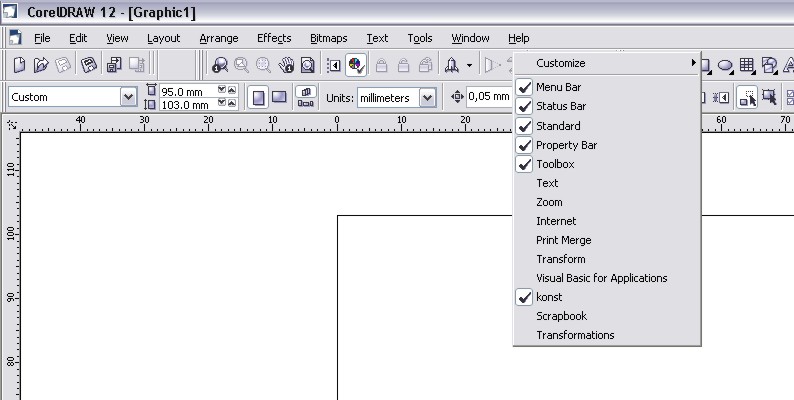The width and height of the screenshot is (794, 400).
Task: Click the magnifier icon with number 1 badge
Action: pyautogui.click(x=219, y=65)
